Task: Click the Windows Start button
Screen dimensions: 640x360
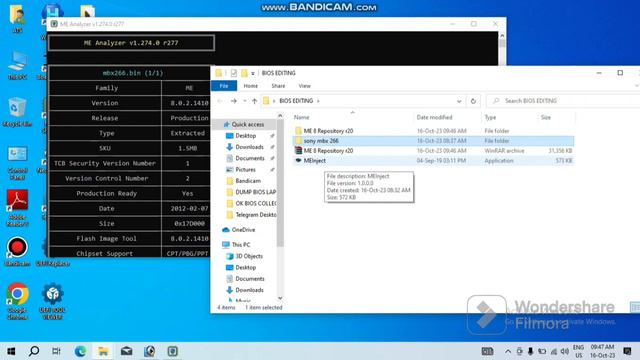Action: point(11,351)
